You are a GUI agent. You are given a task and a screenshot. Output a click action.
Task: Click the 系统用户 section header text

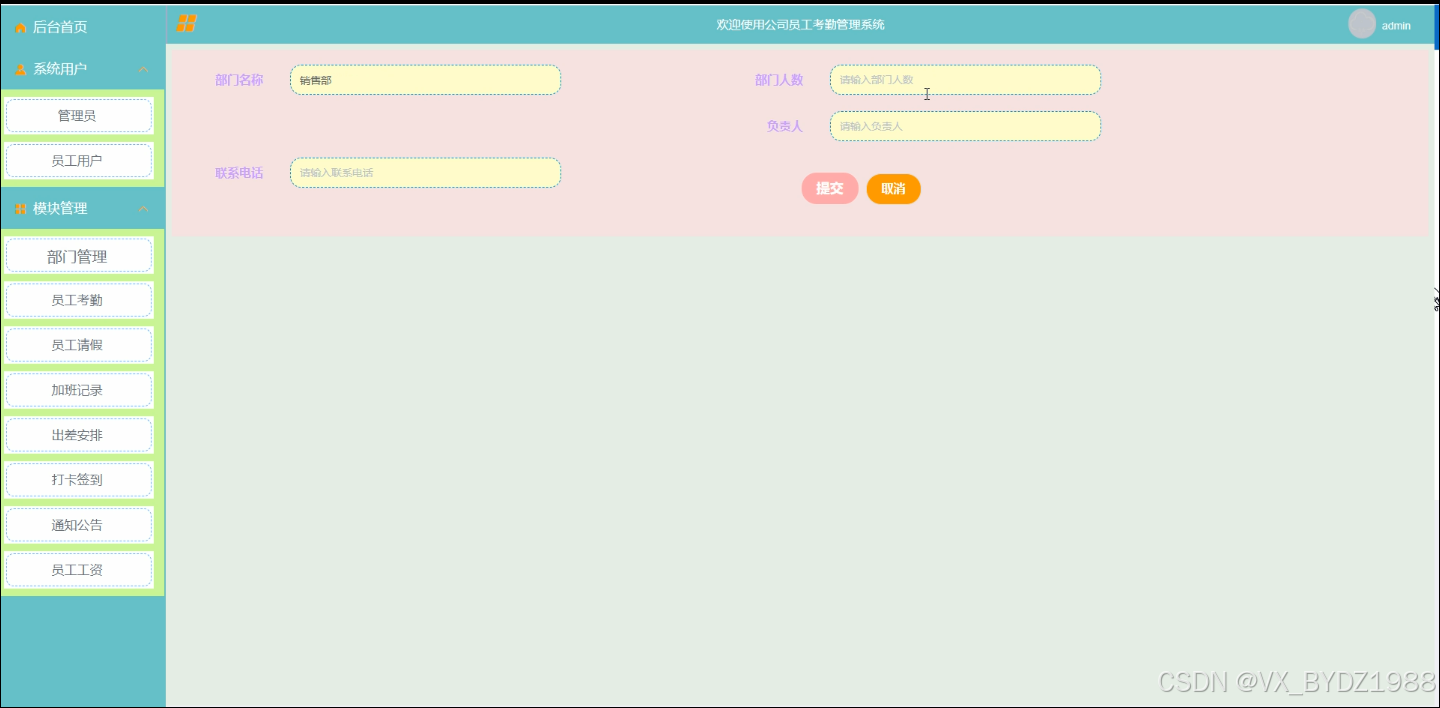click(x=60, y=69)
